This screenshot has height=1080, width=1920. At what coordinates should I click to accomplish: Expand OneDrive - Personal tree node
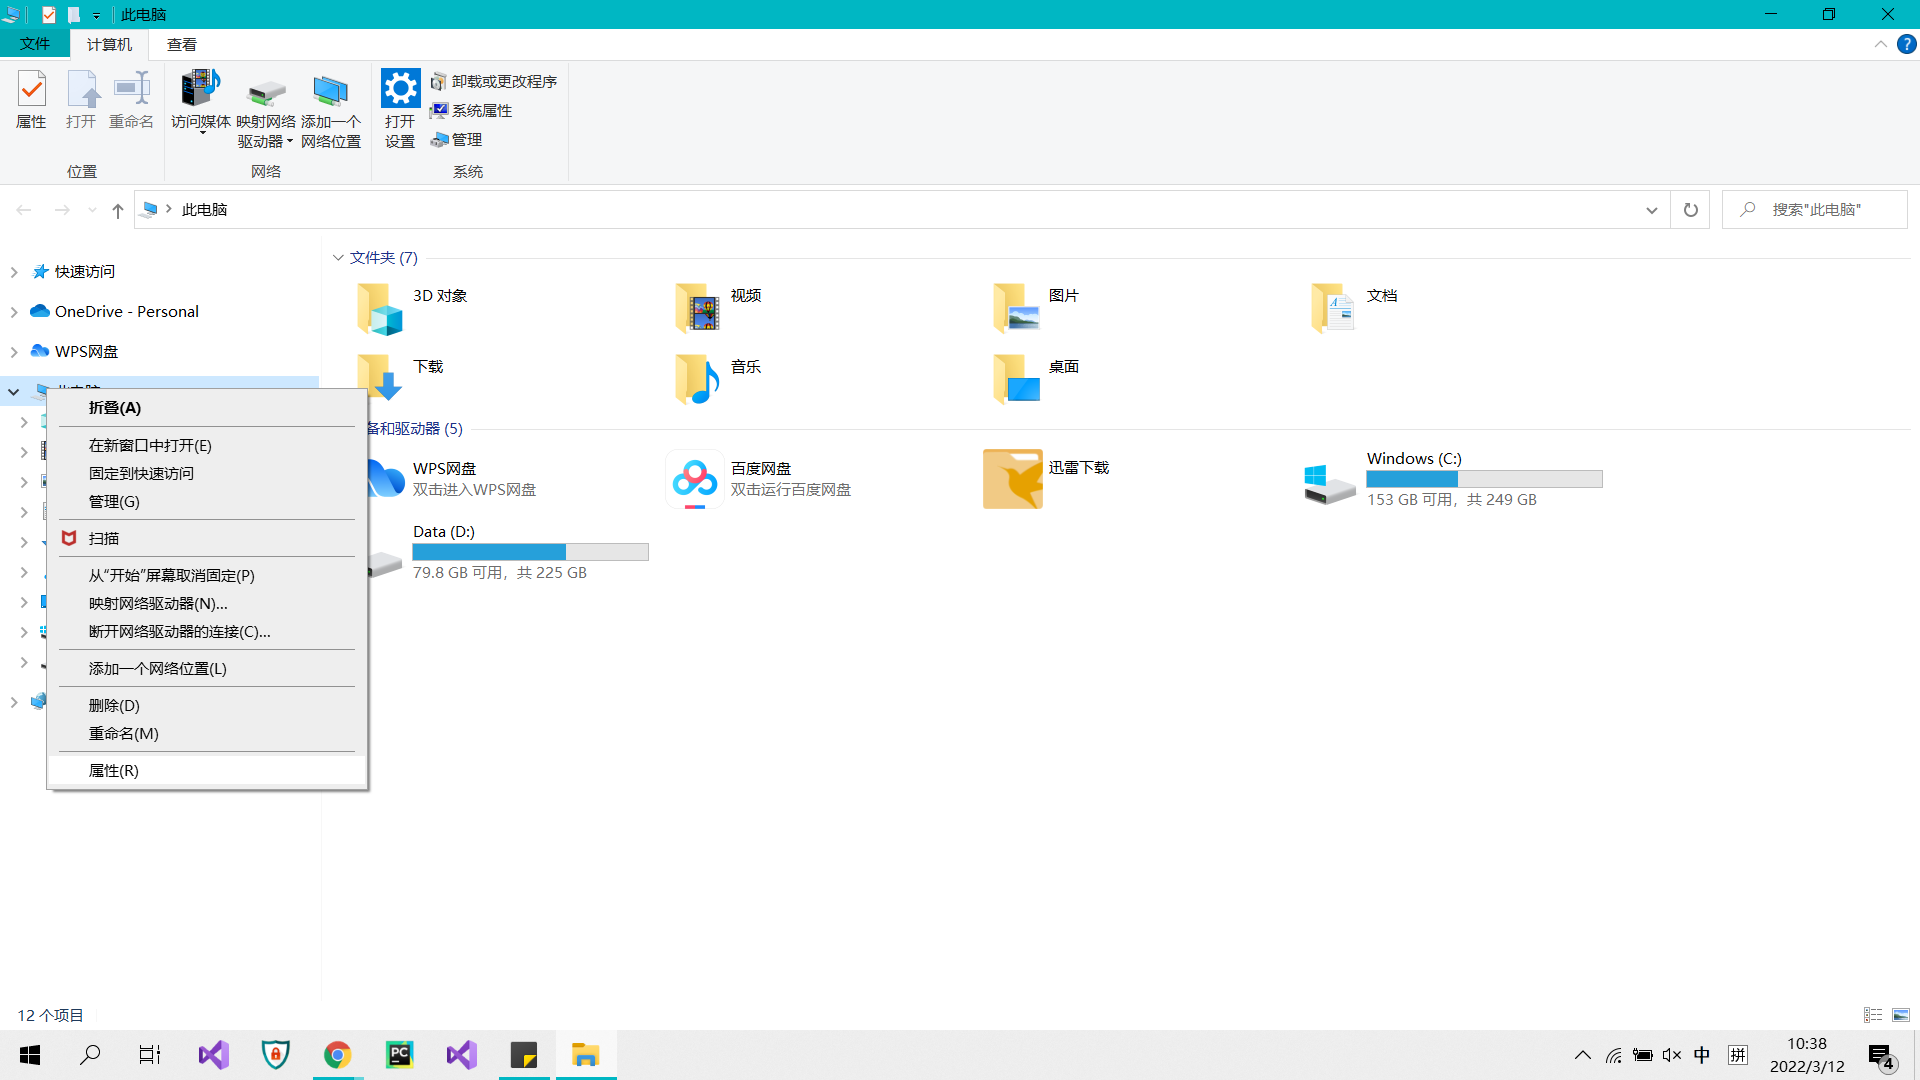[x=14, y=312]
